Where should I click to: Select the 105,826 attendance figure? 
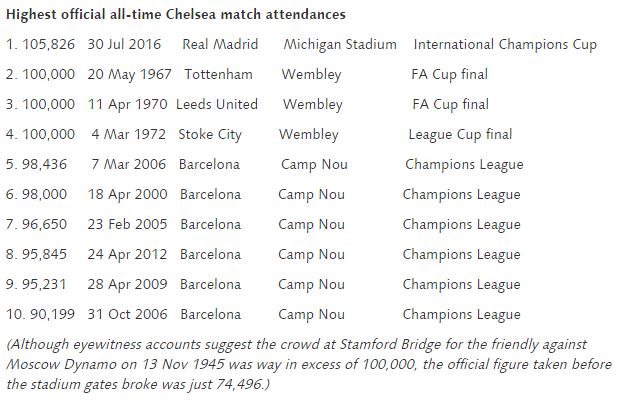pos(49,44)
